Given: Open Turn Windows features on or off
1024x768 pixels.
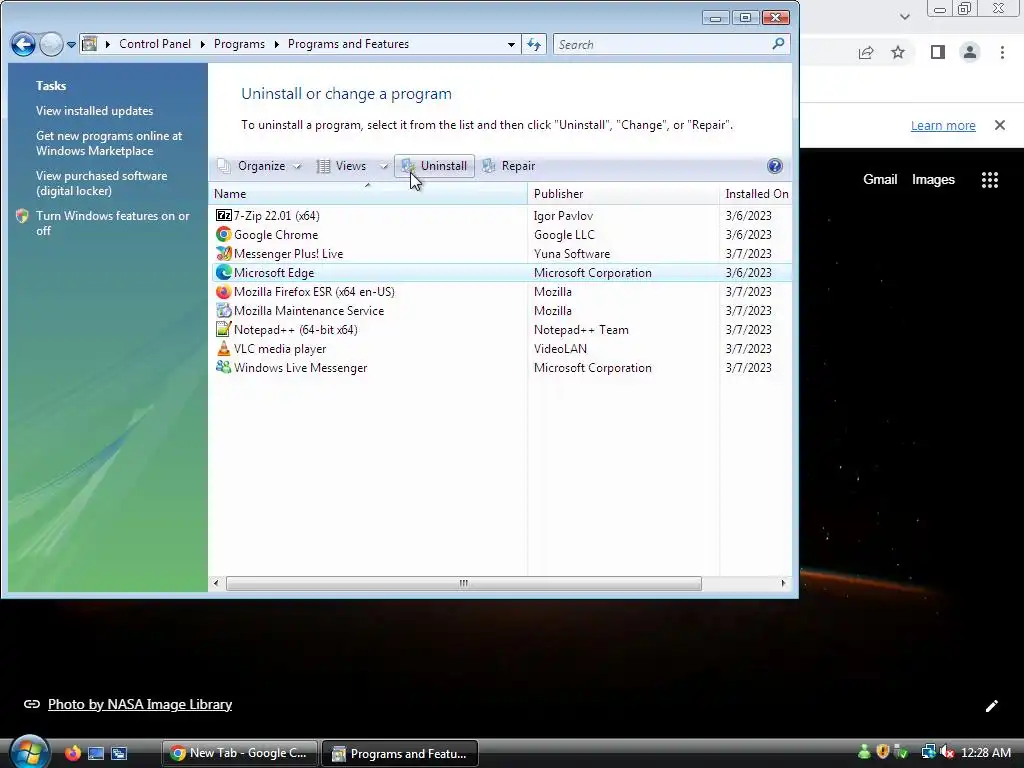Looking at the screenshot, I should tap(112, 223).
